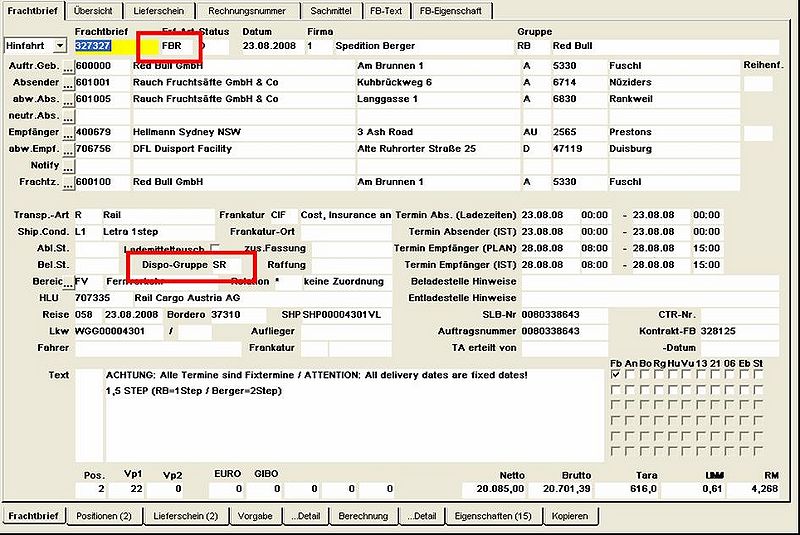Open Empfänger lookup ellipsis button
Viewport: 800px width, 535px height.
[68, 133]
